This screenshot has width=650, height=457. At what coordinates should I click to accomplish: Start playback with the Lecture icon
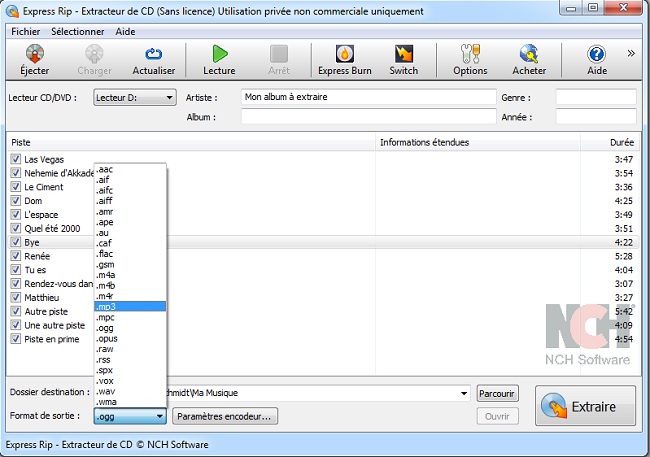[x=219, y=60]
